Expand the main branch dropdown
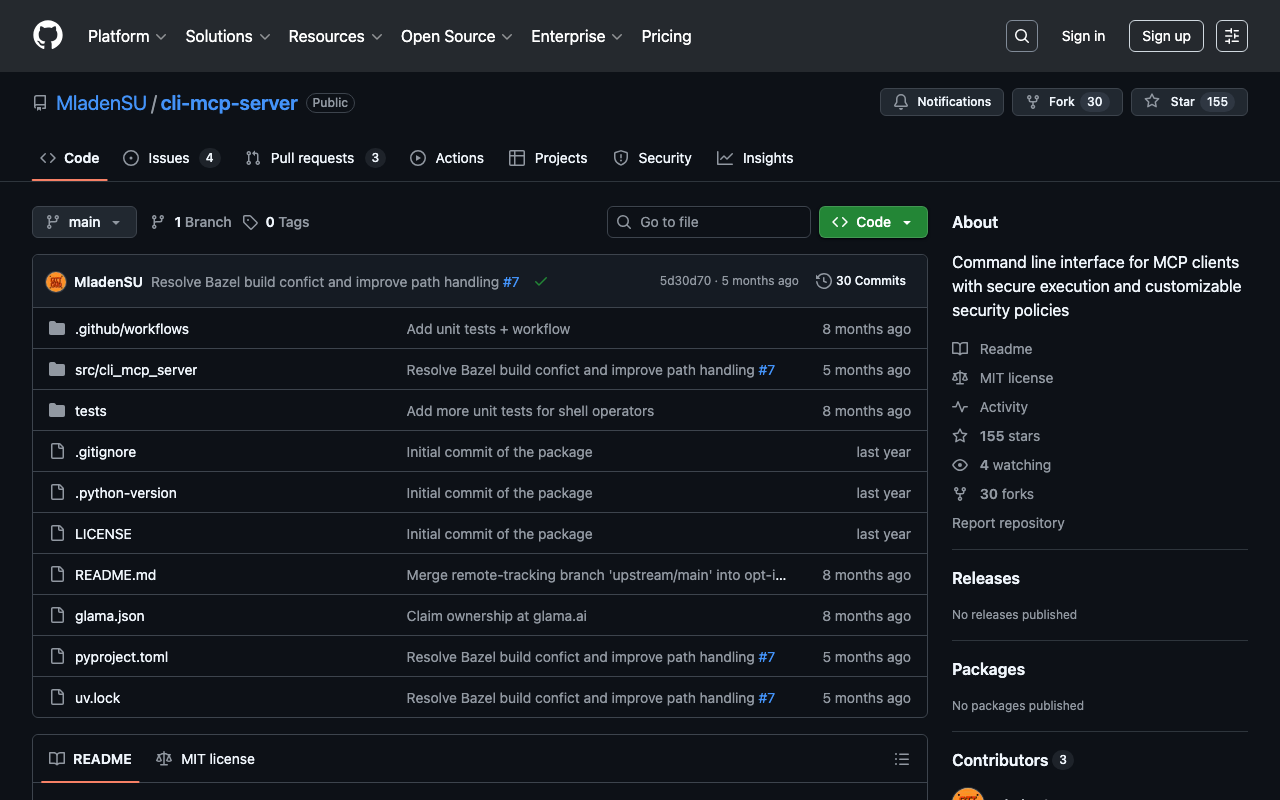 84,222
